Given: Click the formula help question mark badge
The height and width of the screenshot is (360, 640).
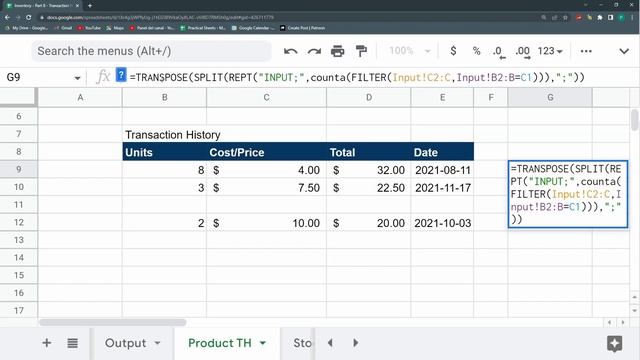Looking at the screenshot, I should tap(121, 75).
